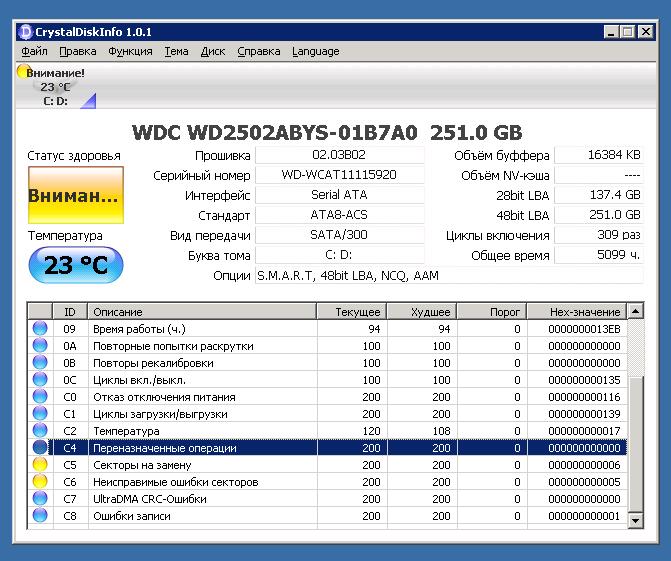Image resolution: width=671 pixels, height=561 pixels.
Task: Select the Секторы на замену row
Action: pos(327,465)
